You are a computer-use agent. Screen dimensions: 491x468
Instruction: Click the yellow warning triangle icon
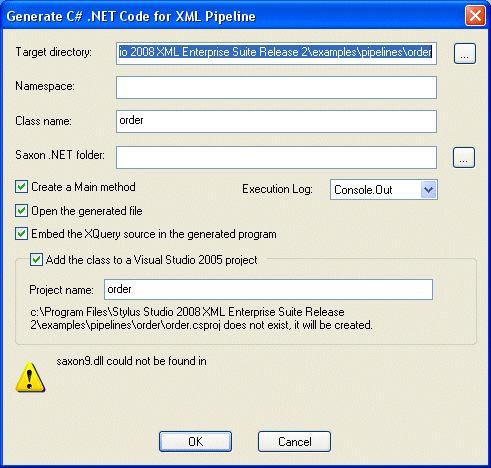[x=30, y=377]
